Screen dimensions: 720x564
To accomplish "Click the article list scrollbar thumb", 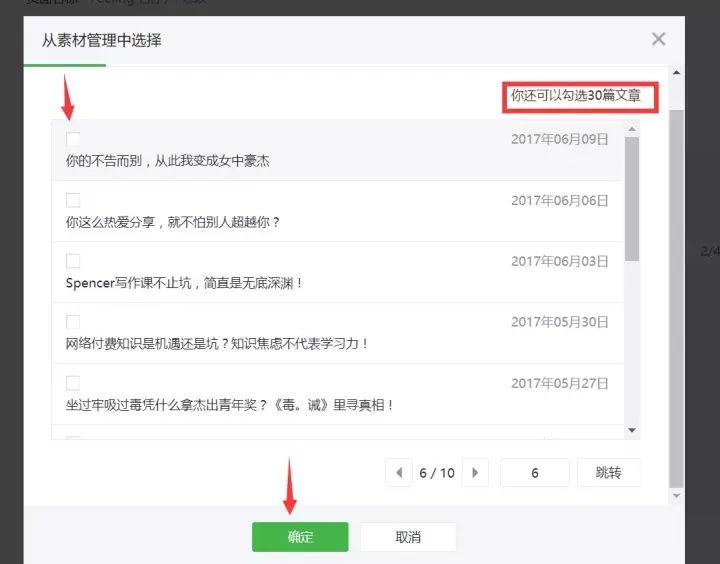I will (632, 199).
